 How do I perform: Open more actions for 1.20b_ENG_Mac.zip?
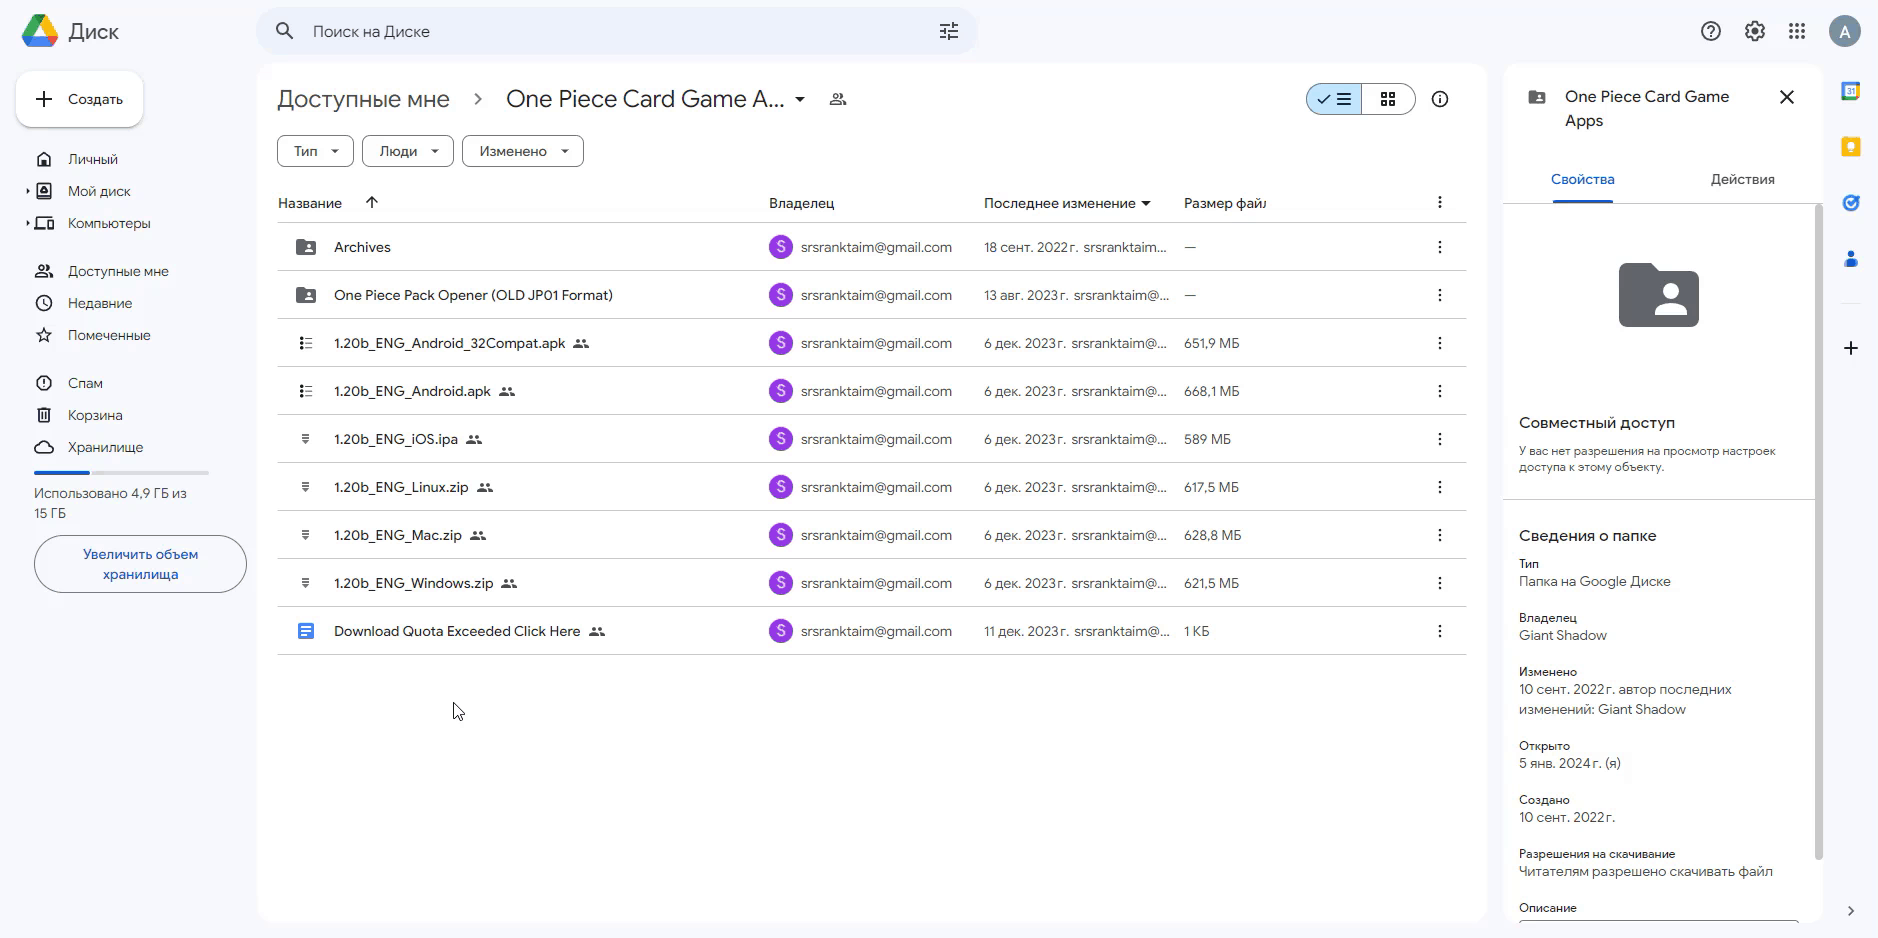(x=1439, y=535)
